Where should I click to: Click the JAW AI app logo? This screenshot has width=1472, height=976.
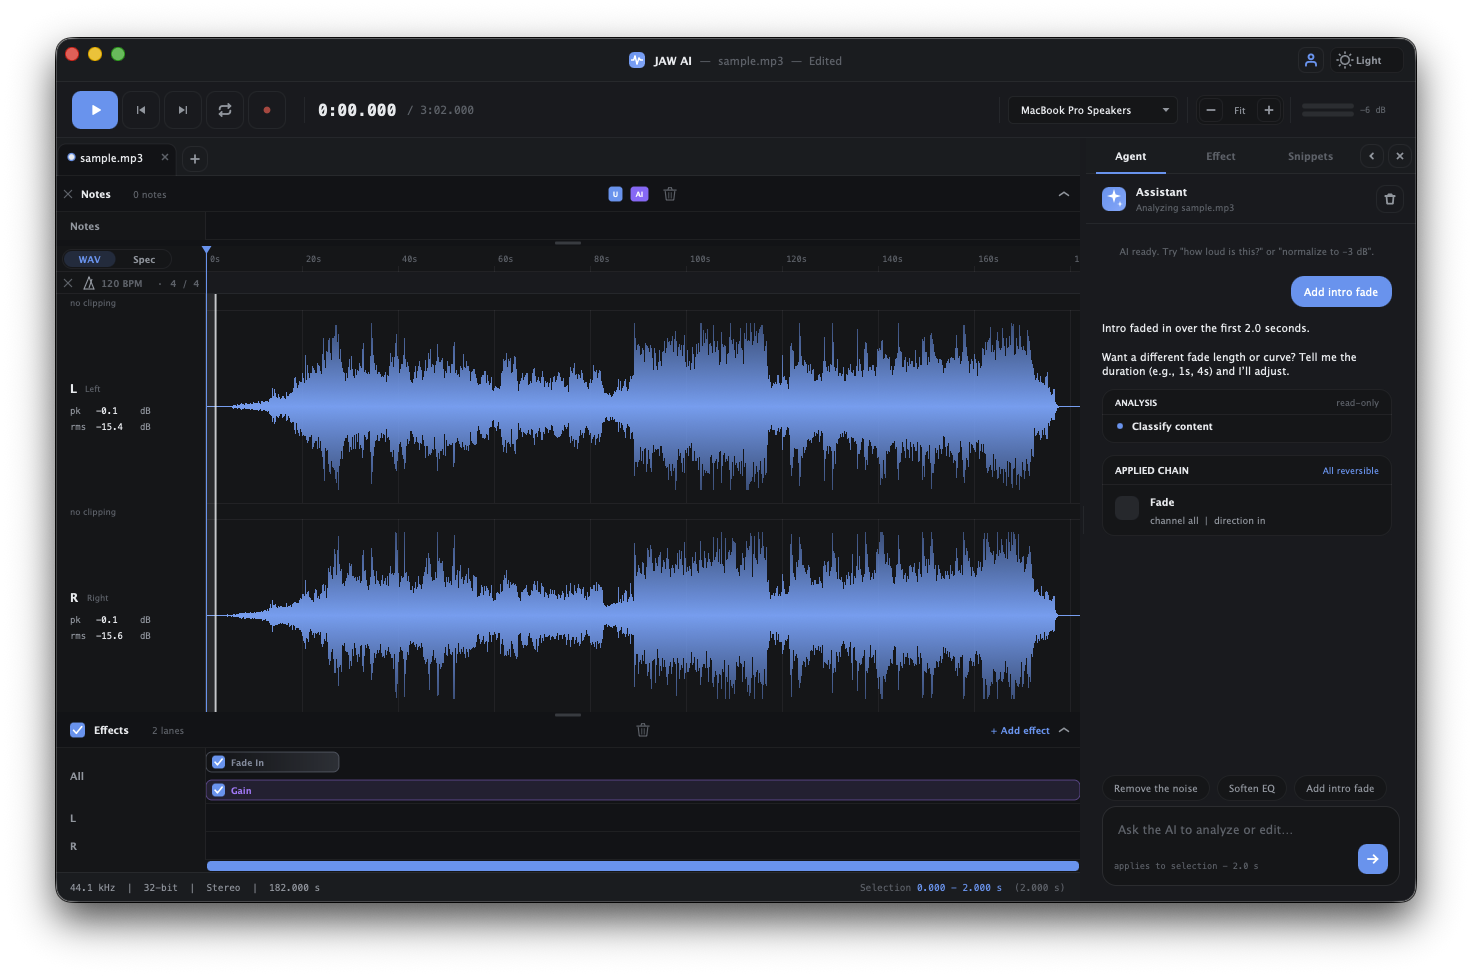pos(637,60)
